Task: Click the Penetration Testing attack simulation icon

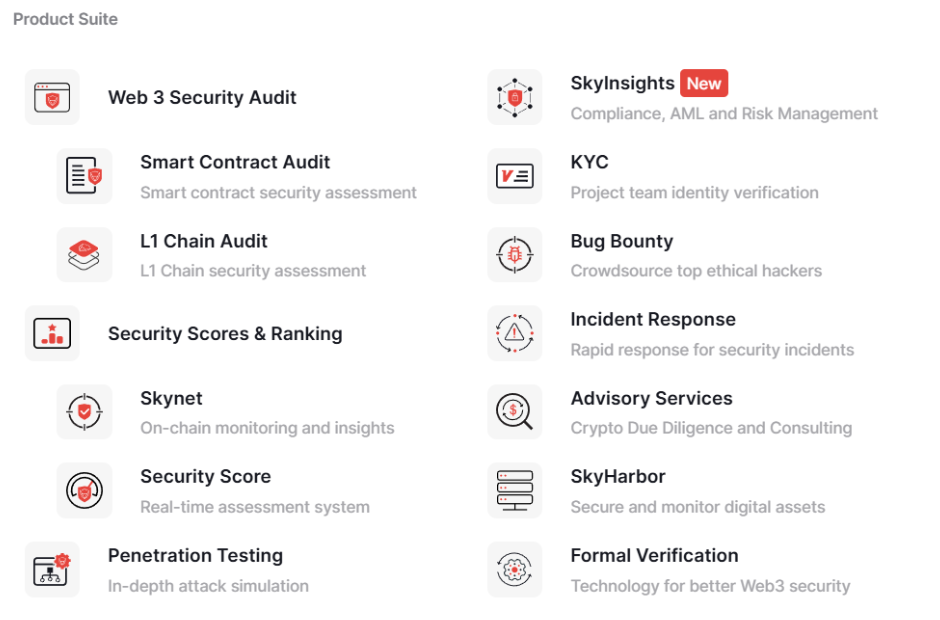Action: [x=51, y=569]
